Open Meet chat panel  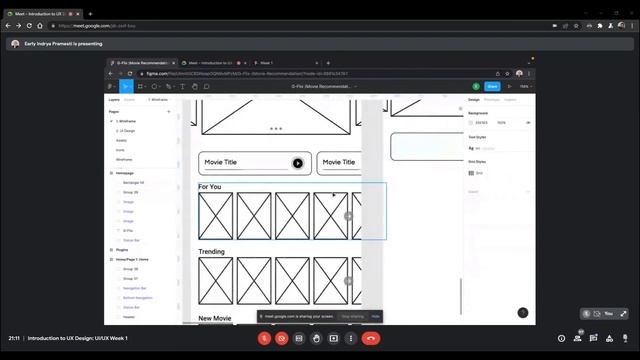tap(593, 338)
